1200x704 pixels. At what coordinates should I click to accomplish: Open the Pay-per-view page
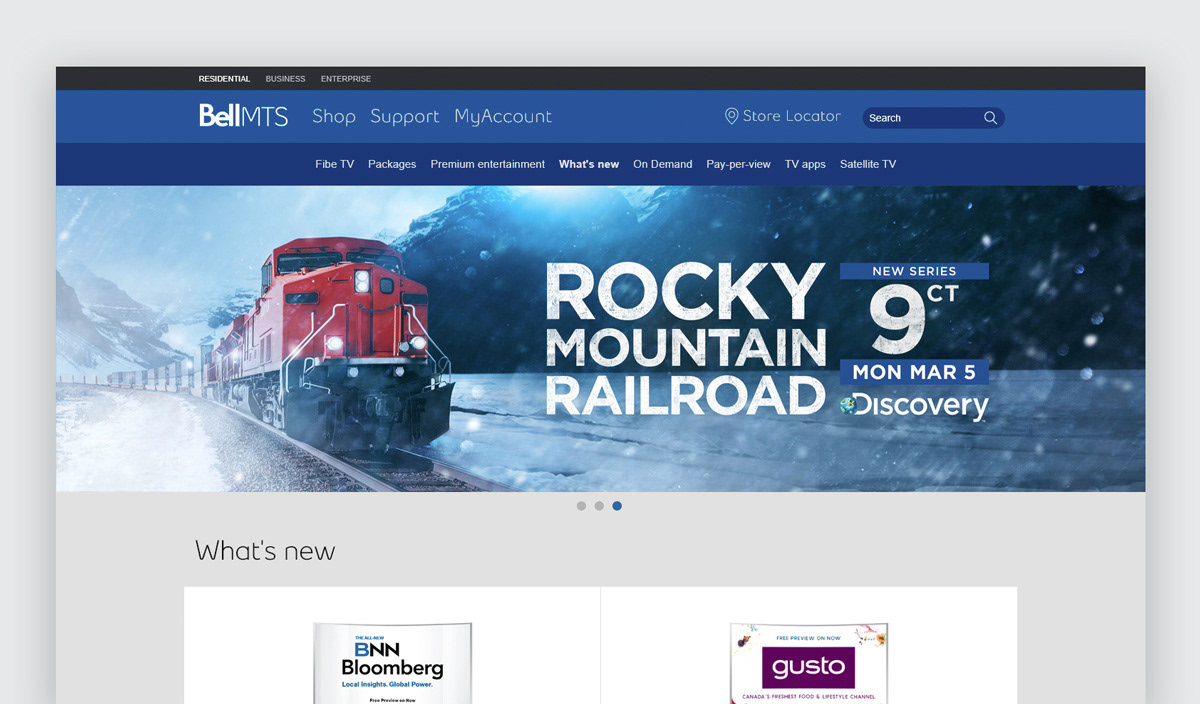click(x=739, y=164)
